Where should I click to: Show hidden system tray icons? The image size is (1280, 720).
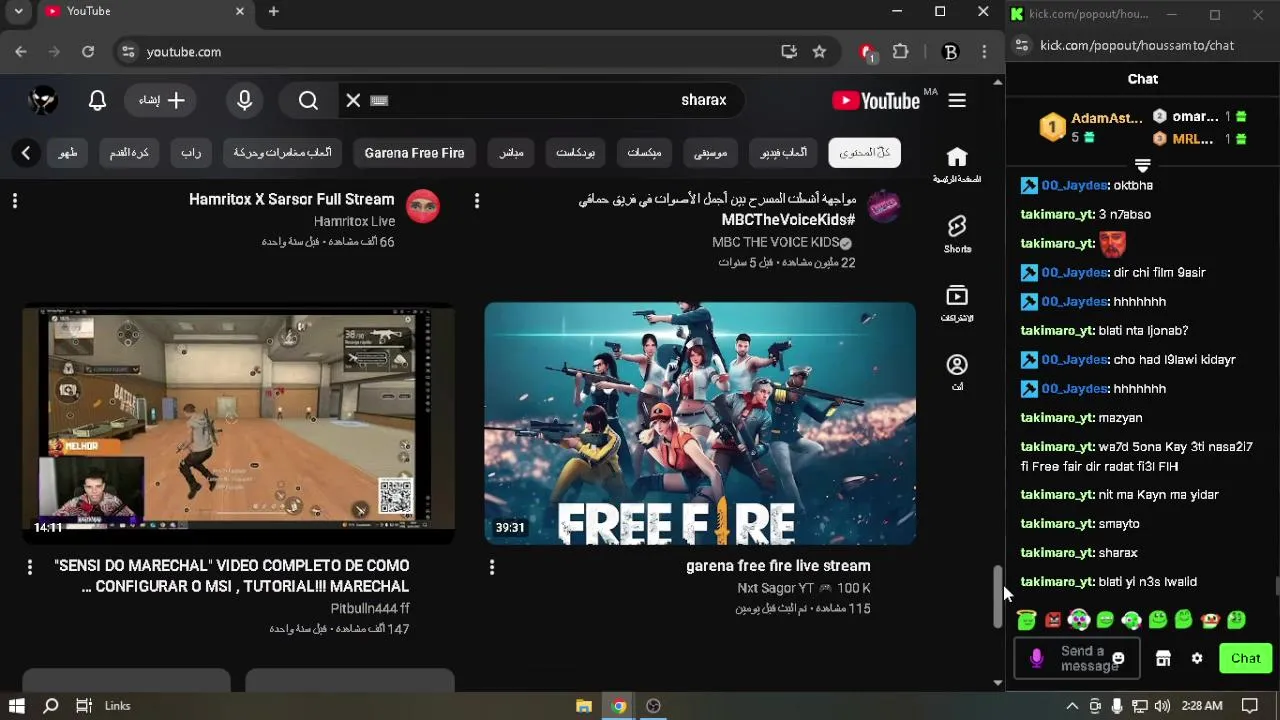click(x=1072, y=706)
